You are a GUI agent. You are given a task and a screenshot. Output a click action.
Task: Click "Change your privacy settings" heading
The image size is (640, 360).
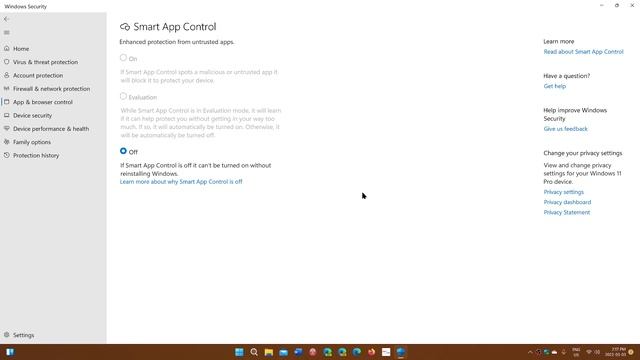582,153
